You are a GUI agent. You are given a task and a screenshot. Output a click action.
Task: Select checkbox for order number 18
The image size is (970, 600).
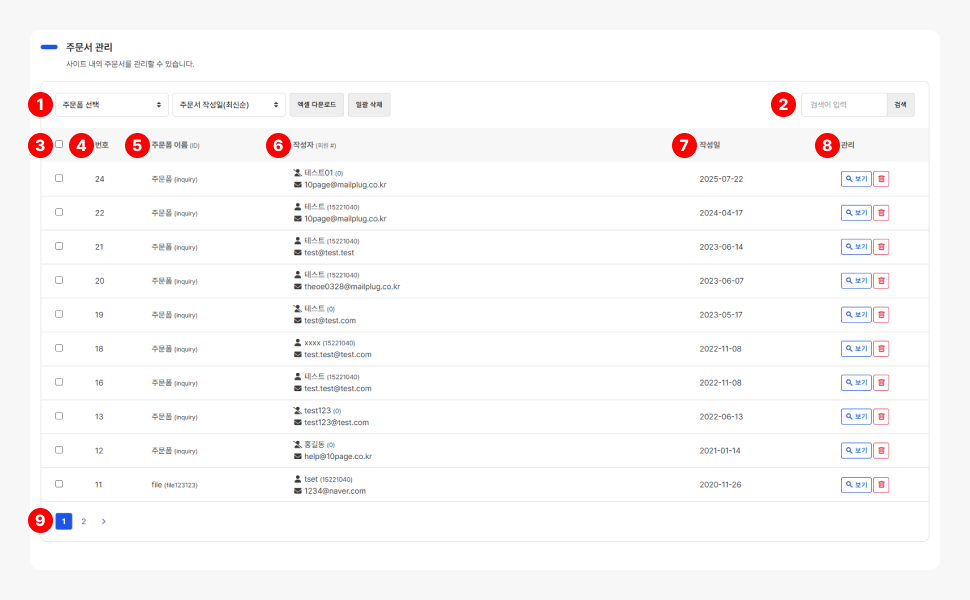59,348
